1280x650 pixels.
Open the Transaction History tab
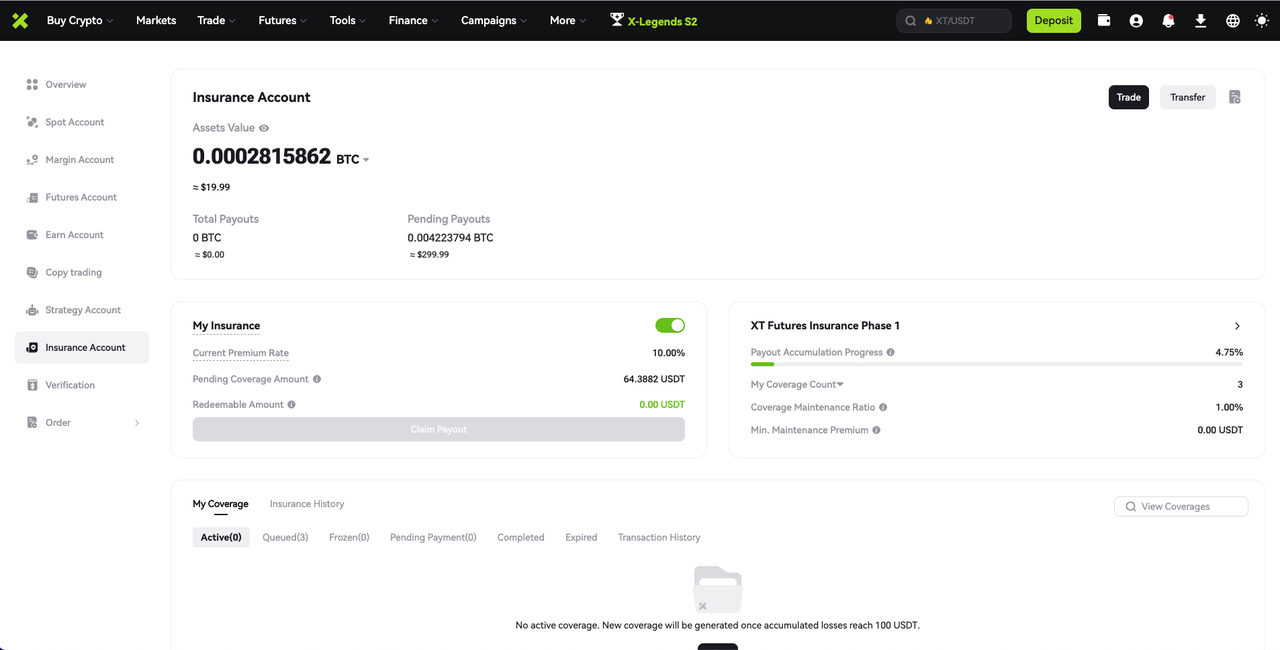click(659, 537)
